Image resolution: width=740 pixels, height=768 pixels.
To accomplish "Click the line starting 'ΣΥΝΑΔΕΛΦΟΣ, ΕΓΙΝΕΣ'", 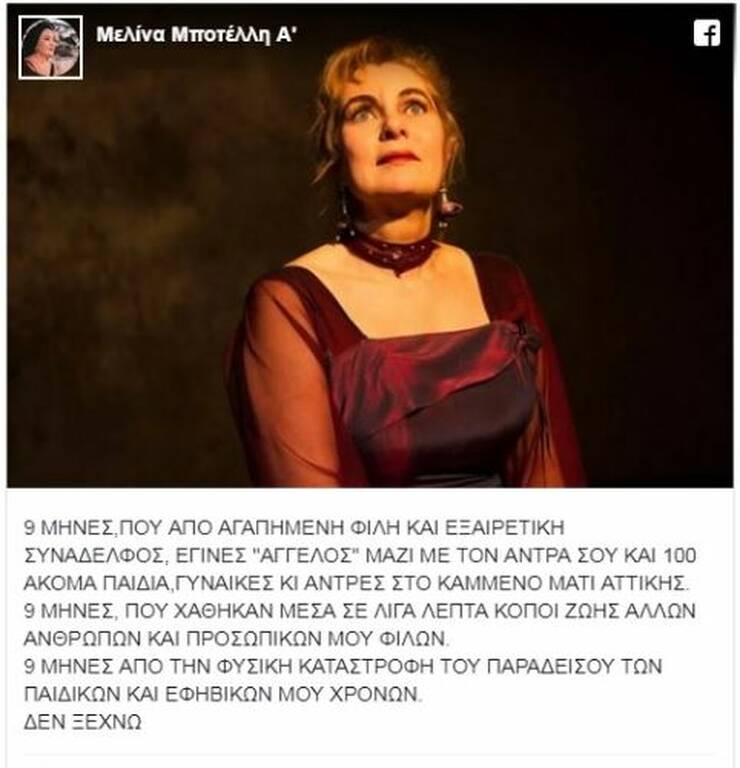I will pos(360,555).
